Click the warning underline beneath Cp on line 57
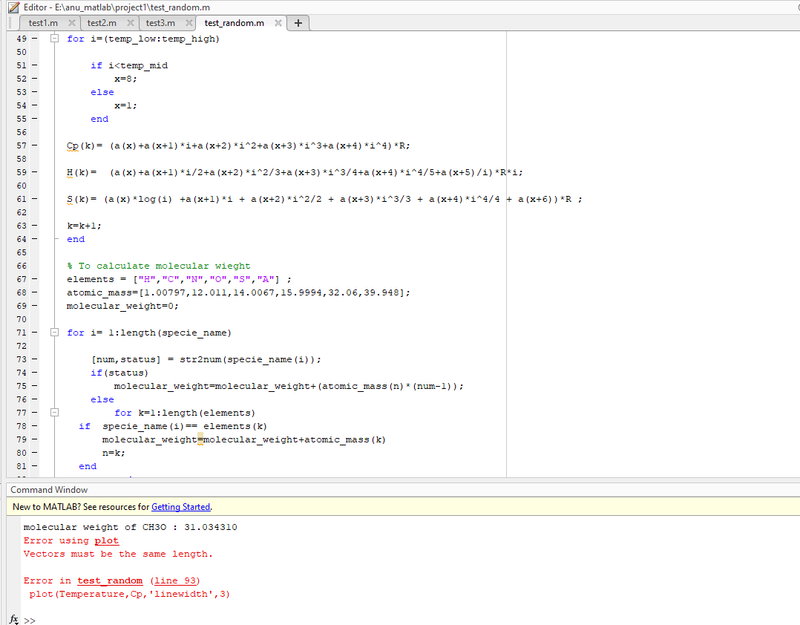 tap(71, 150)
